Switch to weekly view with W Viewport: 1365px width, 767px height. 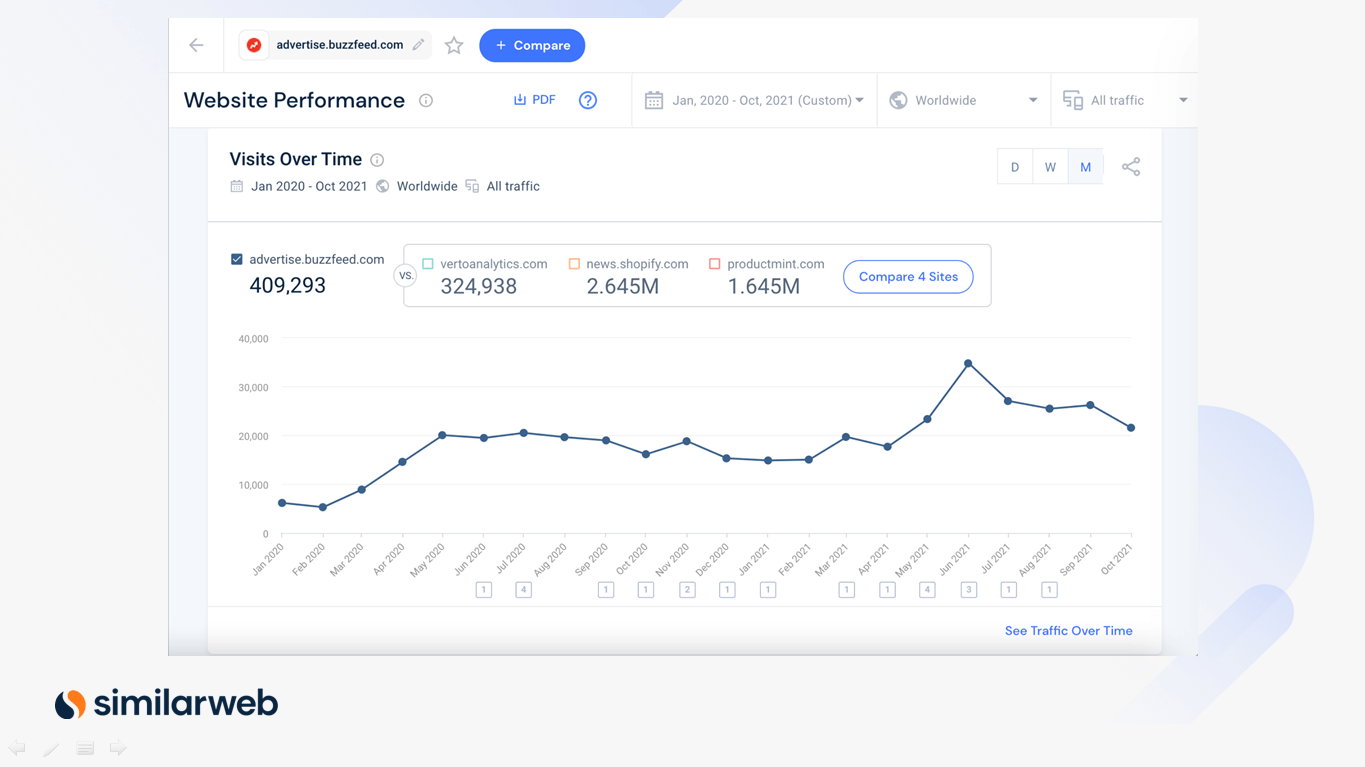point(1050,167)
